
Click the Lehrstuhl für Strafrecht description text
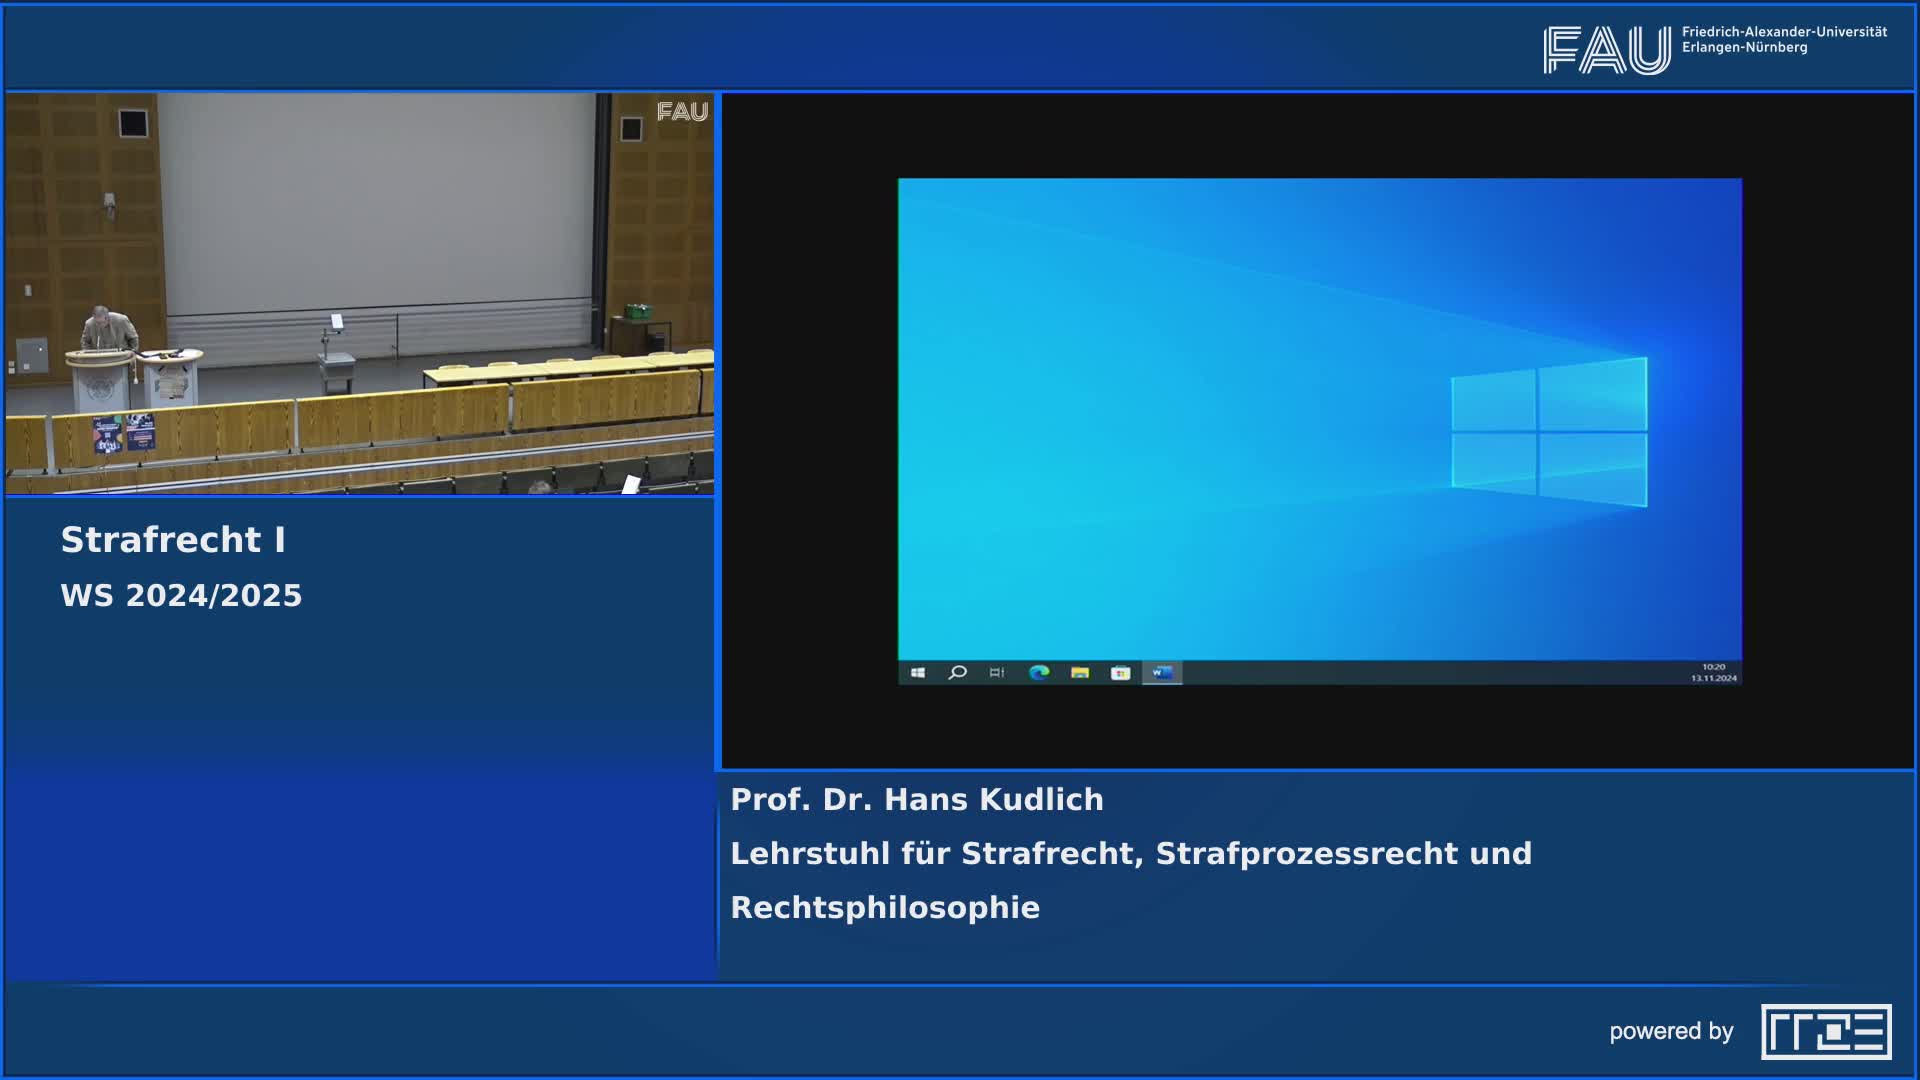[x=1130, y=854]
